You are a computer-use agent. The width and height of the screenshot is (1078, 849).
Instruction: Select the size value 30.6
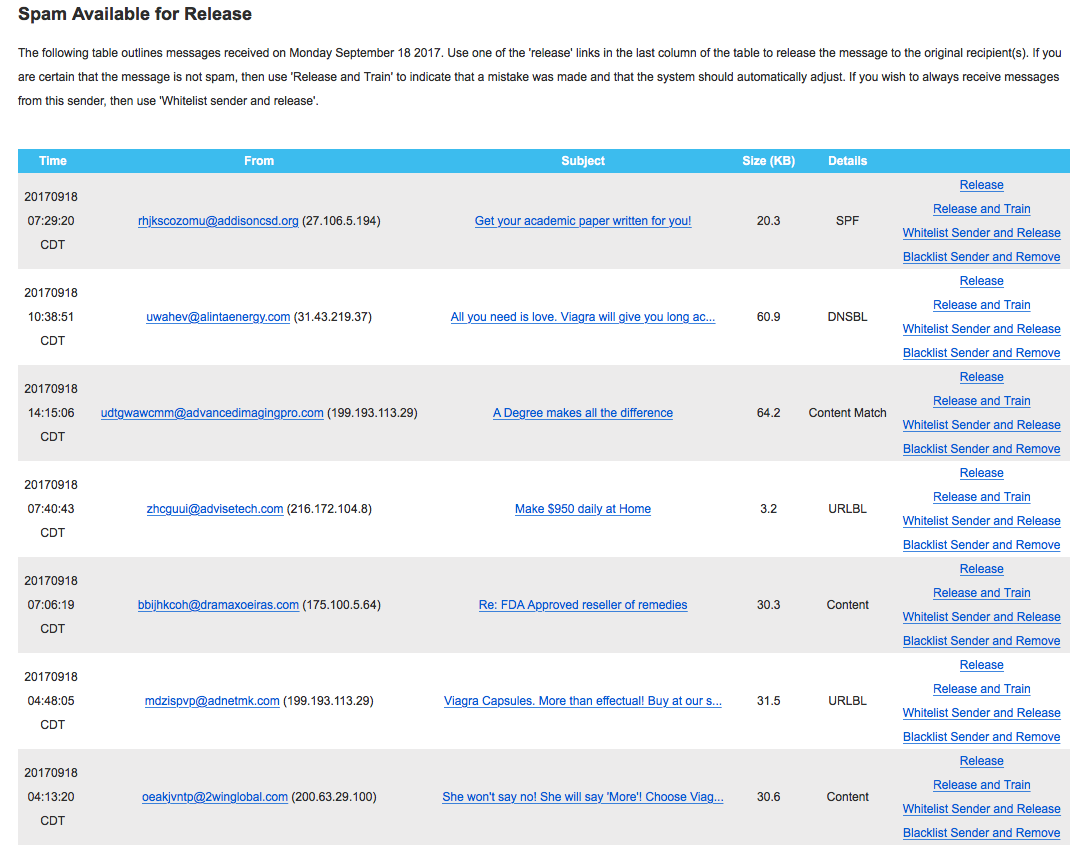769,798
